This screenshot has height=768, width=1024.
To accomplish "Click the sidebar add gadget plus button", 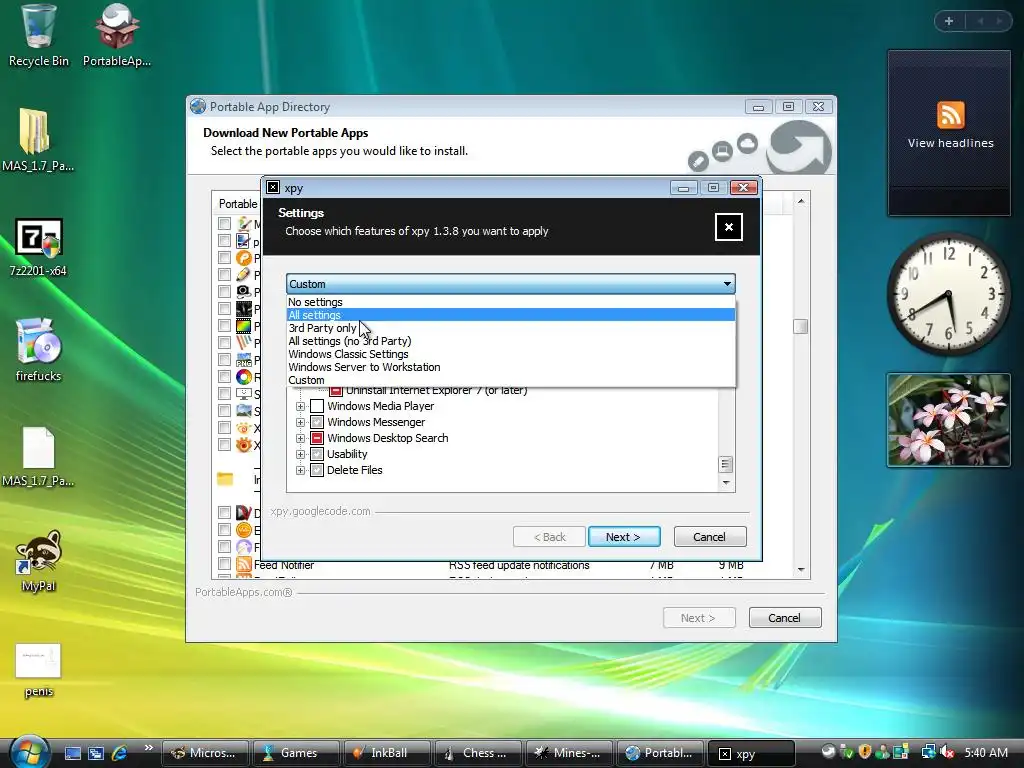I will click(x=949, y=21).
